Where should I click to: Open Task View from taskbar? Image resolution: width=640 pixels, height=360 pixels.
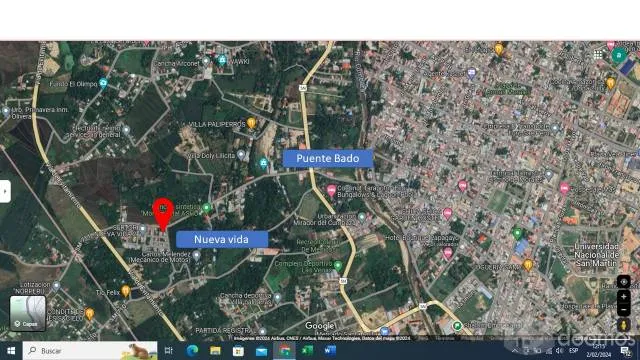(x=169, y=351)
